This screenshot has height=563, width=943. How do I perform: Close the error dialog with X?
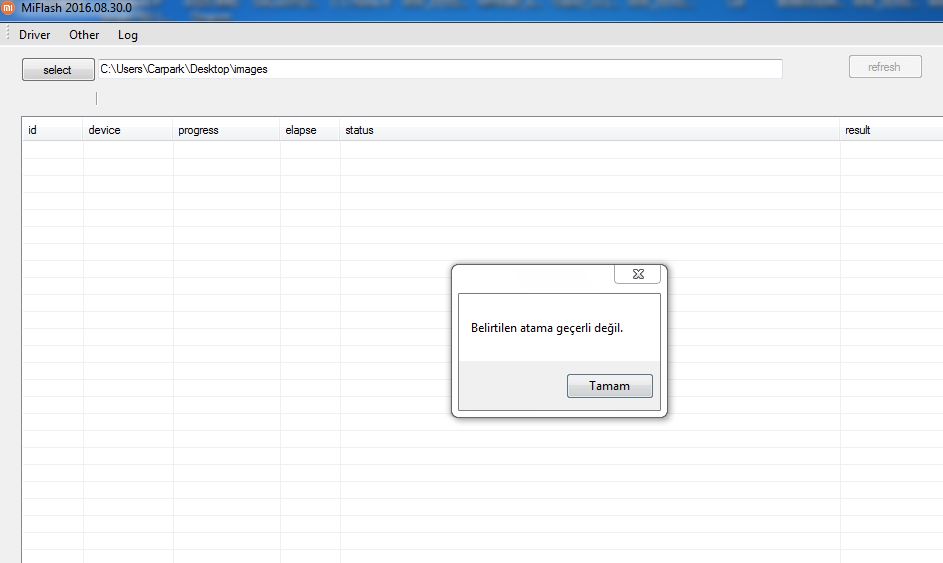point(637,274)
